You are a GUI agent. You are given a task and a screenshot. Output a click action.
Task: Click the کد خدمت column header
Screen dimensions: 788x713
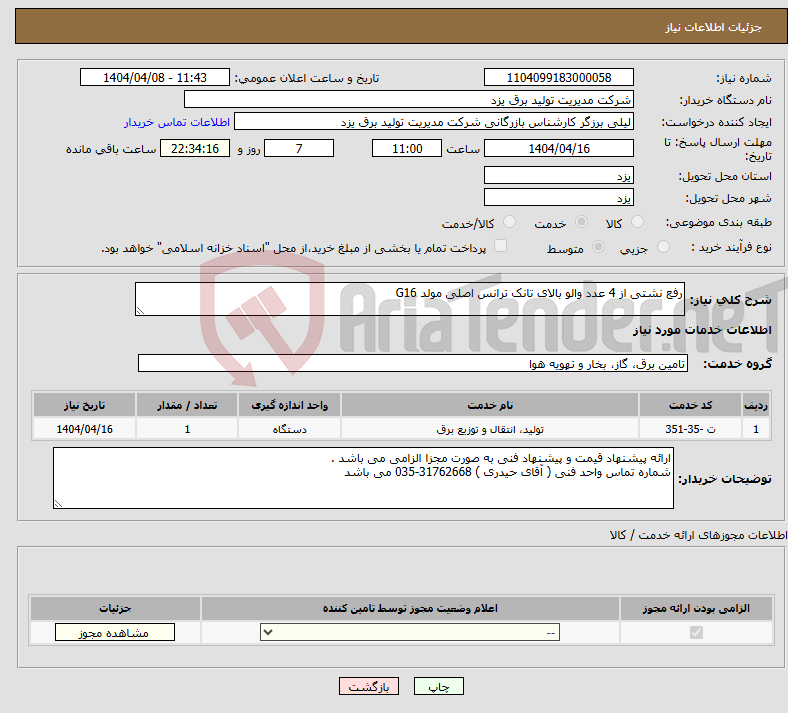(691, 405)
